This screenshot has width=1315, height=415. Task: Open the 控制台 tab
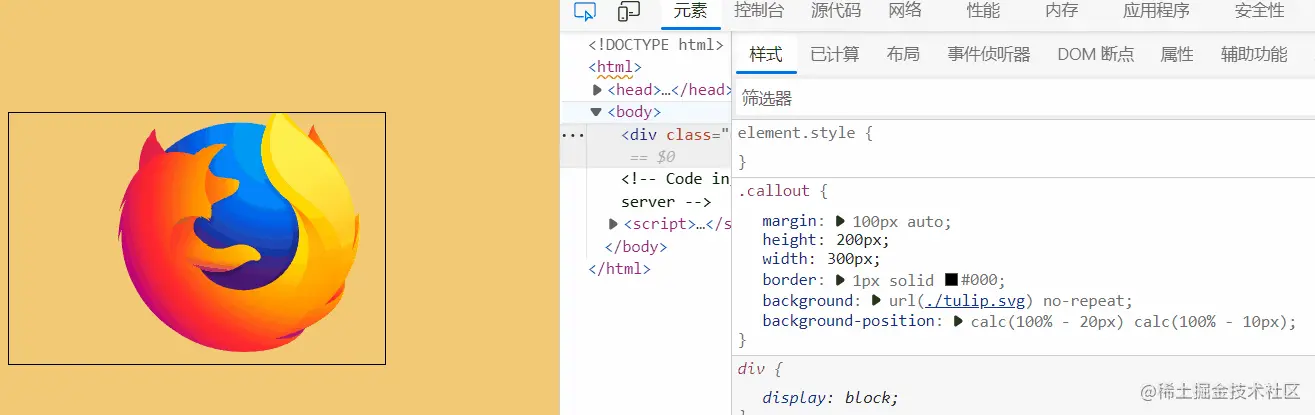click(759, 11)
